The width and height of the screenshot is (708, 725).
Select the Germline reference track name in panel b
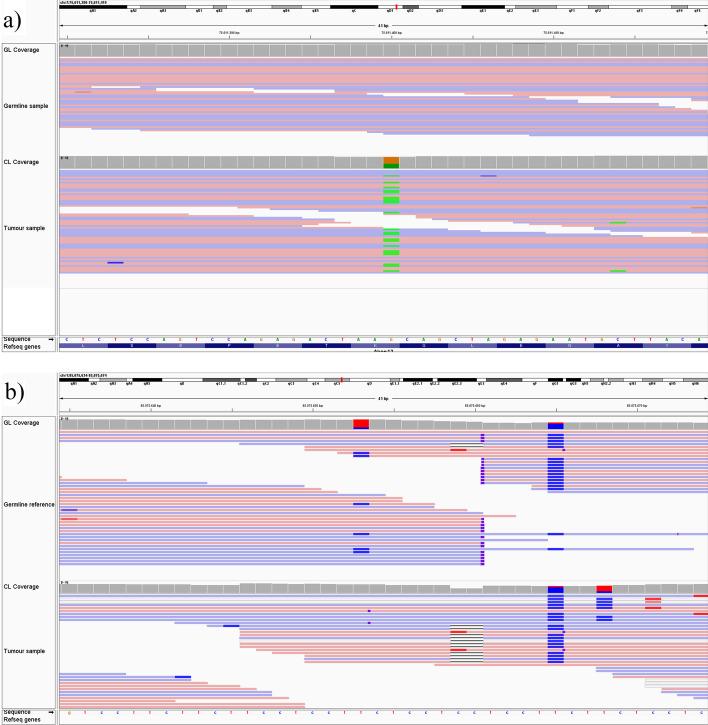29,504
